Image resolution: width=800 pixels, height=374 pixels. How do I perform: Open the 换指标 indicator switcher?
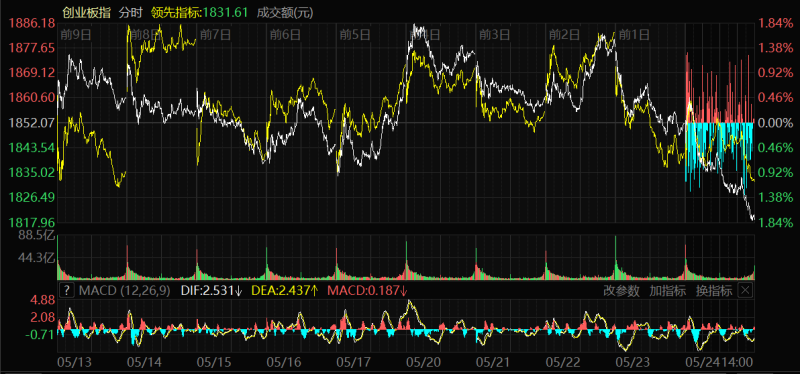[x=714, y=291]
